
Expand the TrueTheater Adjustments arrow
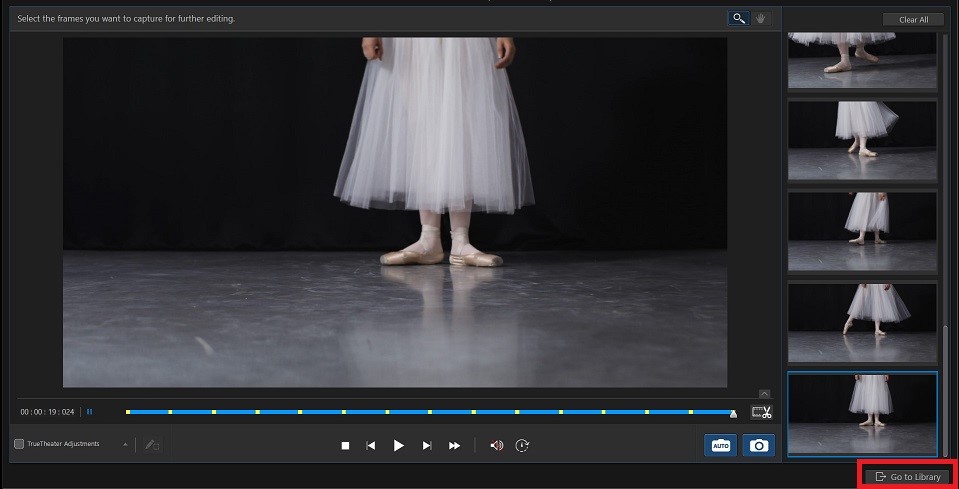click(125, 444)
